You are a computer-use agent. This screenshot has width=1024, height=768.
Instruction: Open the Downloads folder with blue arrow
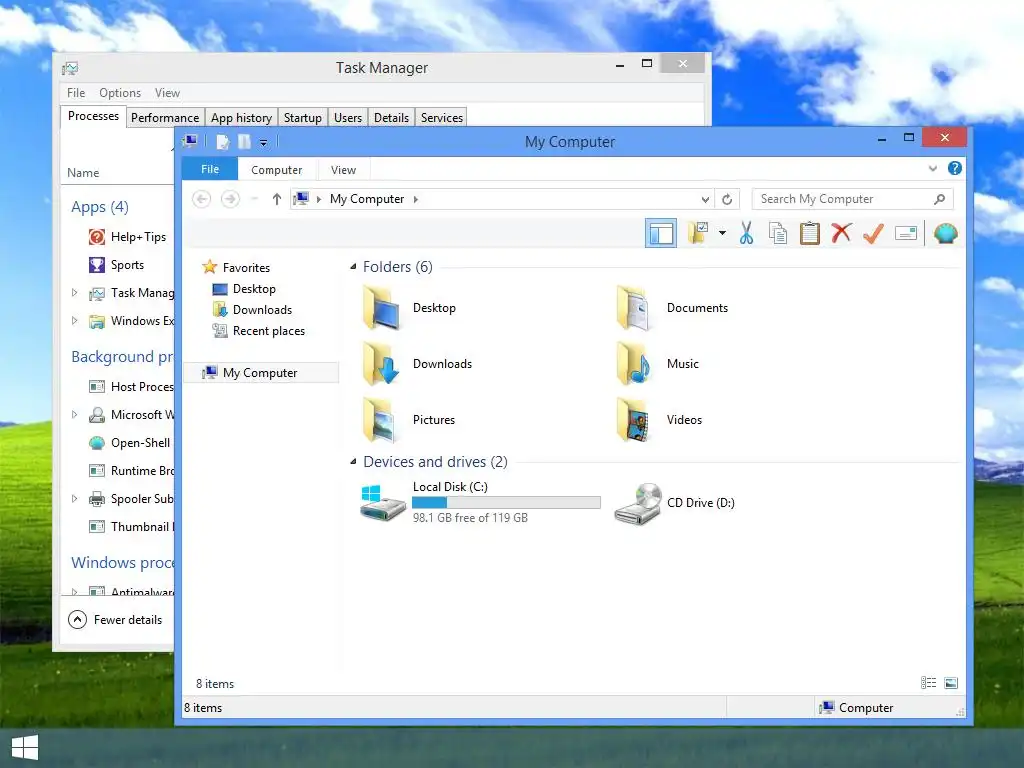click(x=382, y=364)
